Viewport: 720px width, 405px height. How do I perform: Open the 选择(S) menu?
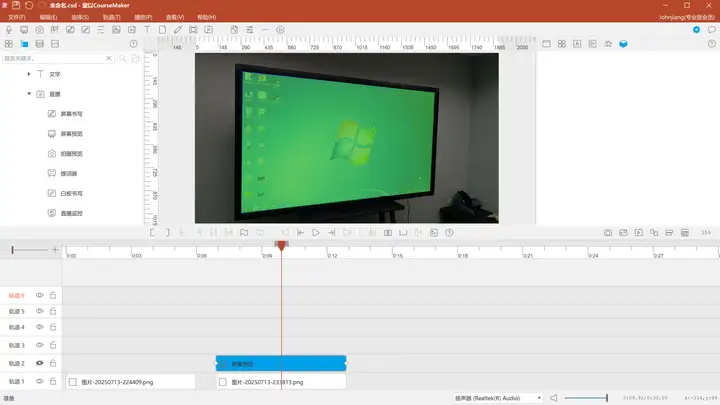point(80,17)
